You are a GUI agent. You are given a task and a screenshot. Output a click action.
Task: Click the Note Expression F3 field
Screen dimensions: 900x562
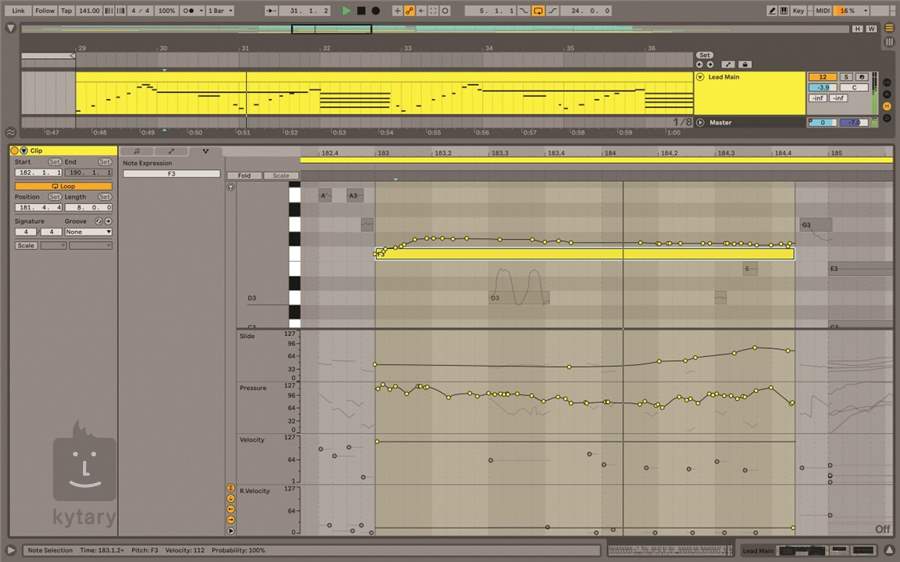[x=172, y=173]
